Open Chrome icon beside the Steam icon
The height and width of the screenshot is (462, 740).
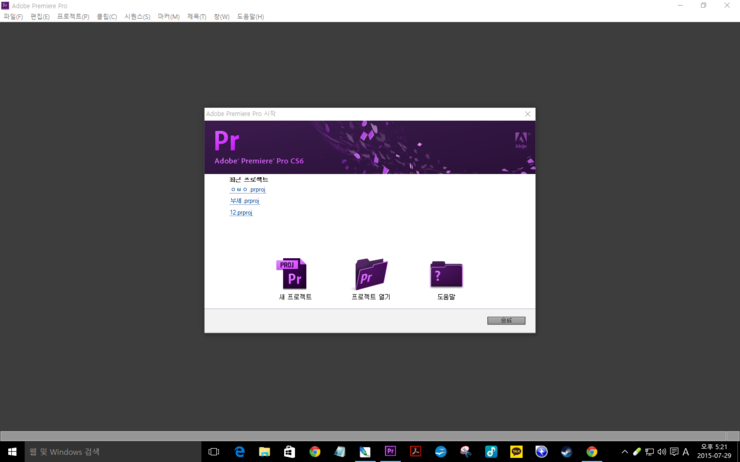coord(592,452)
